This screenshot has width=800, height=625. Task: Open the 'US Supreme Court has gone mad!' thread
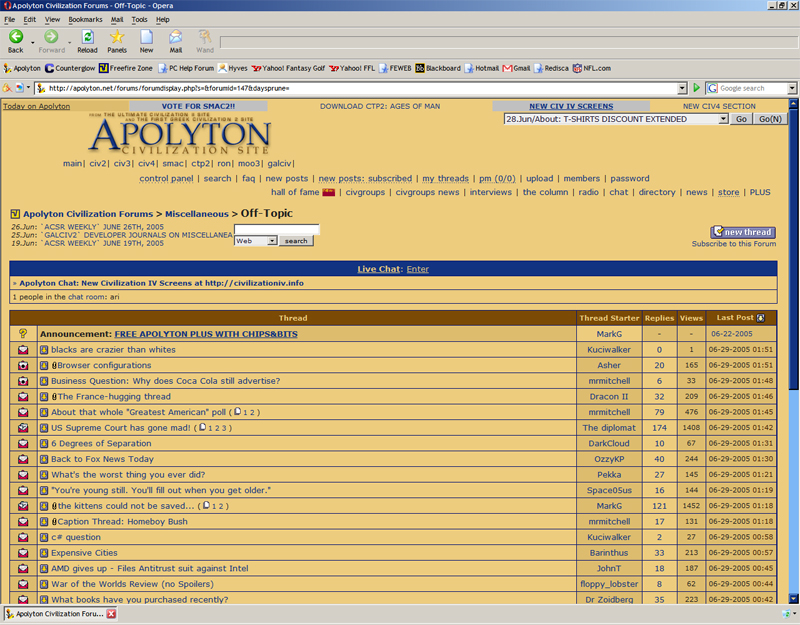point(120,428)
